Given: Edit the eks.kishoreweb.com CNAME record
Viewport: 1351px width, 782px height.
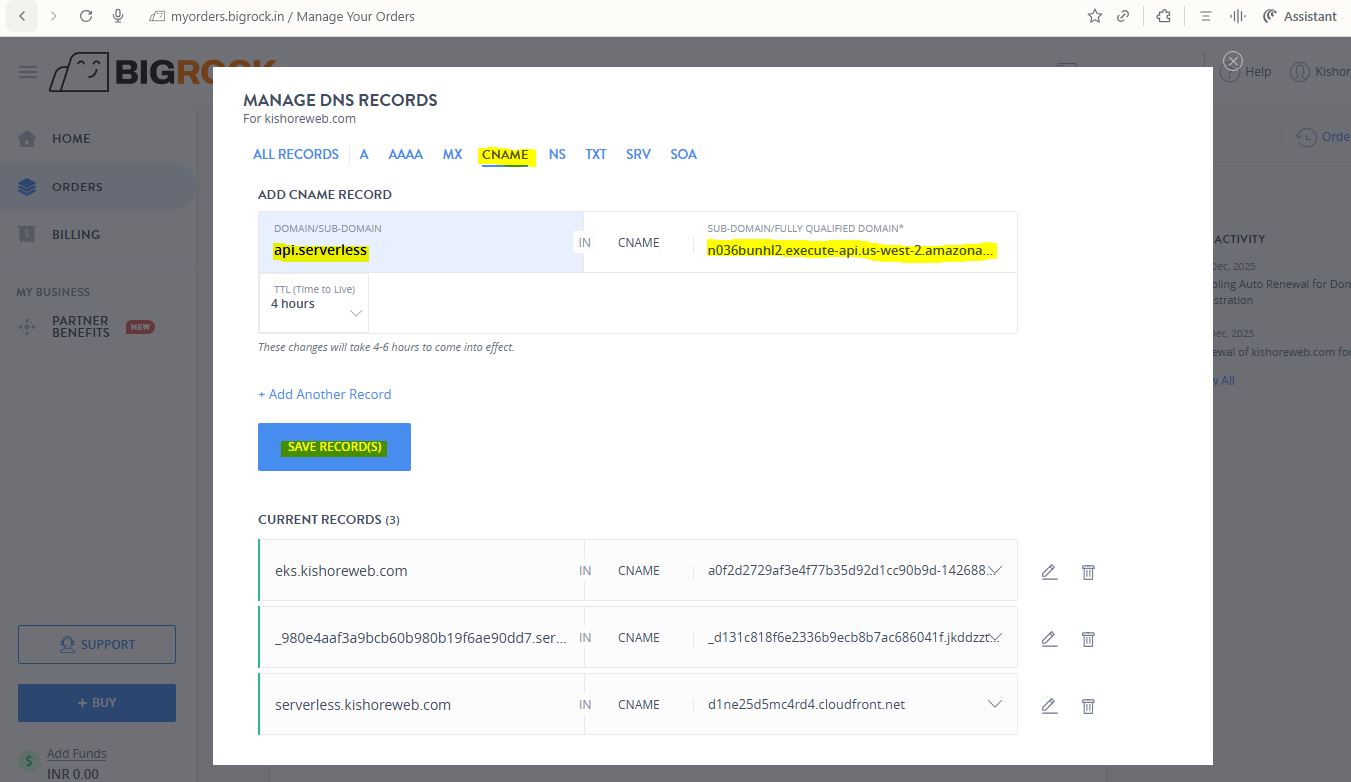Looking at the screenshot, I should click(1049, 572).
